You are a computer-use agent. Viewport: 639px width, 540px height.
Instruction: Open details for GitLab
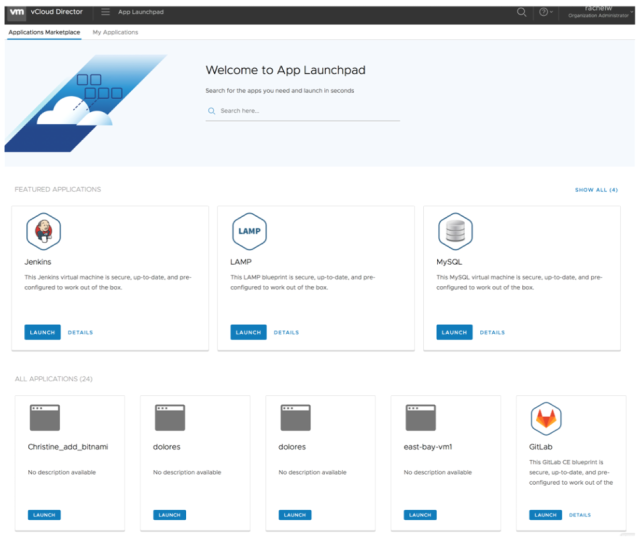click(x=580, y=515)
